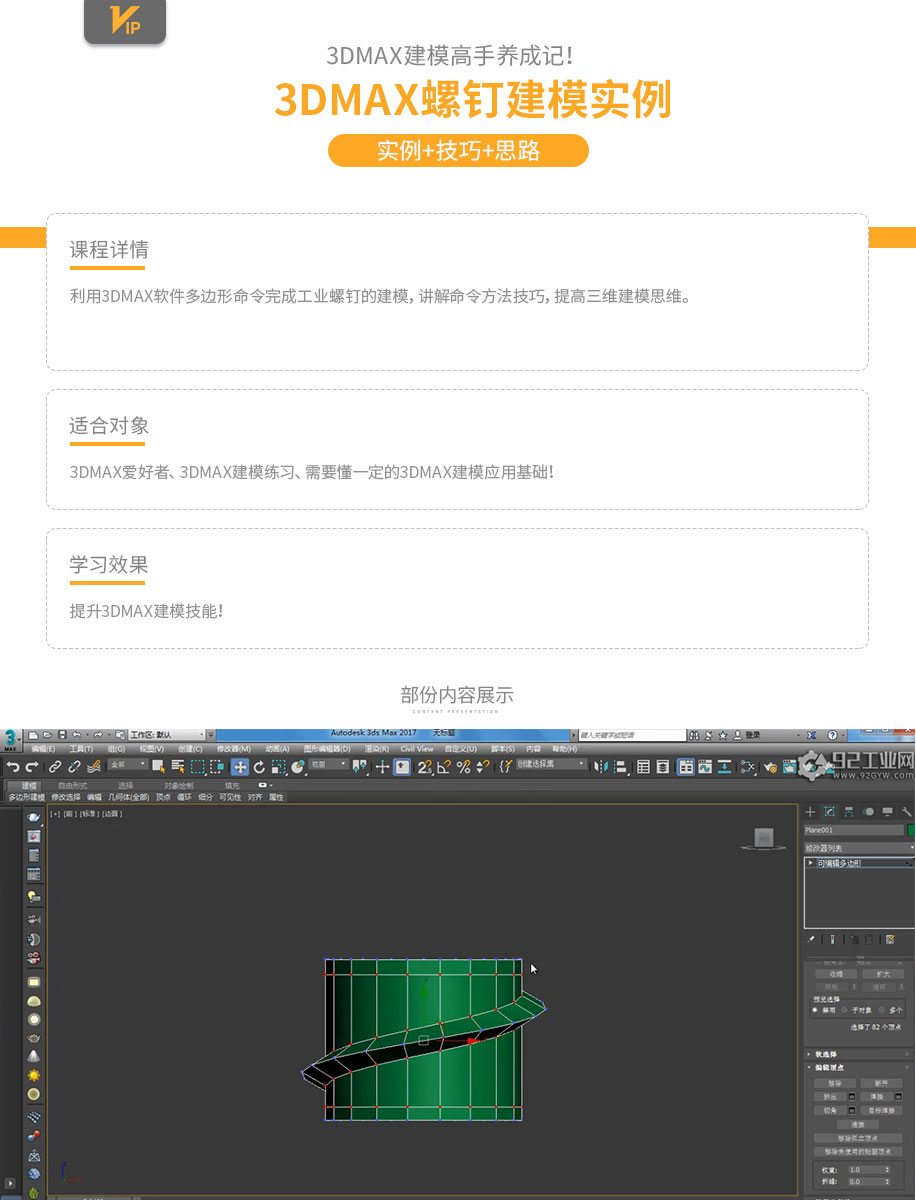Open the Hierarchy panel tab icon

pyautogui.click(x=849, y=812)
